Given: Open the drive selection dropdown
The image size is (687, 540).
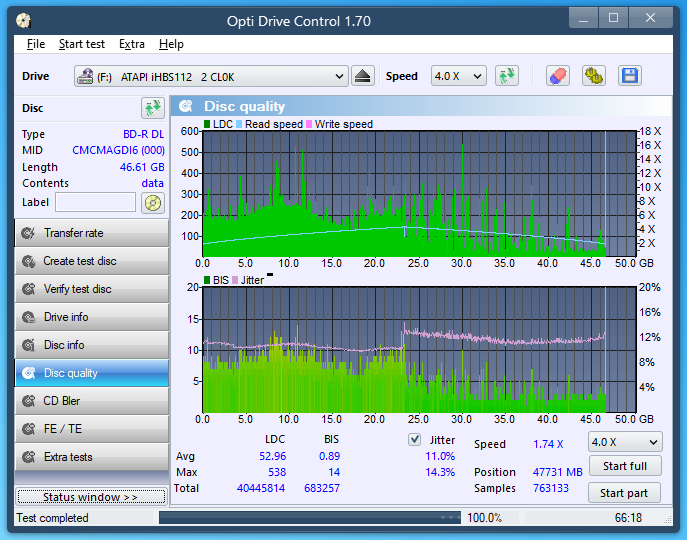Looking at the screenshot, I should tap(211, 76).
